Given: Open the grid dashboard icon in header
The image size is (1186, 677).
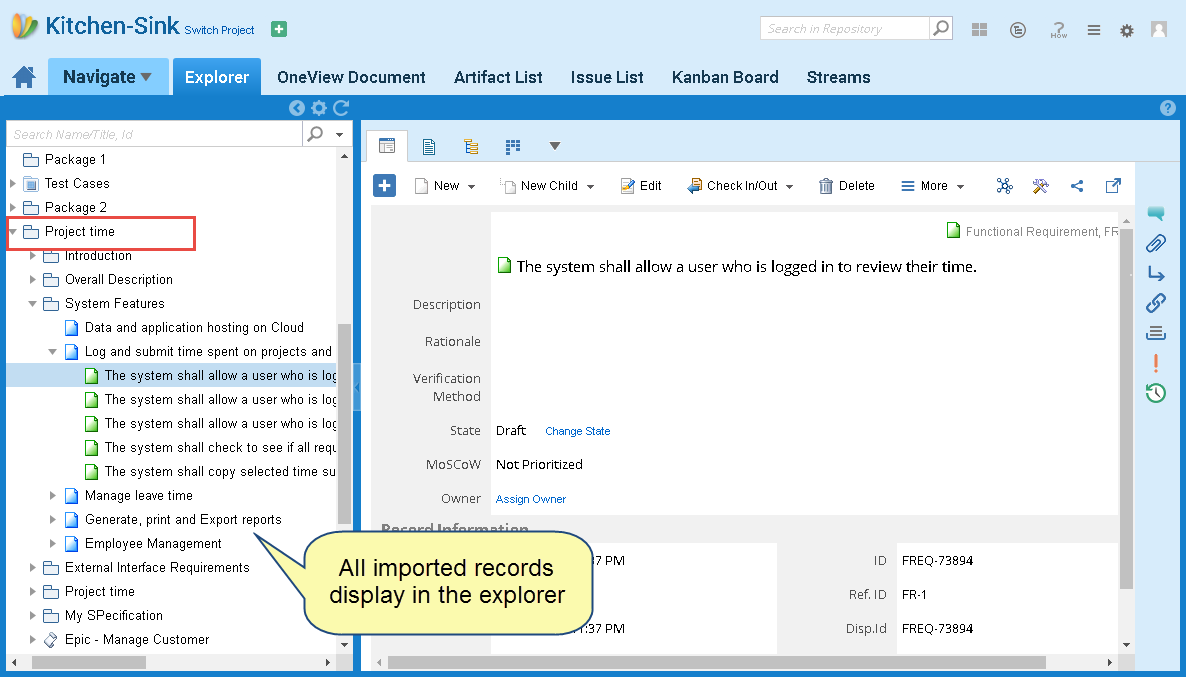Looking at the screenshot, I should coord(980,30).
